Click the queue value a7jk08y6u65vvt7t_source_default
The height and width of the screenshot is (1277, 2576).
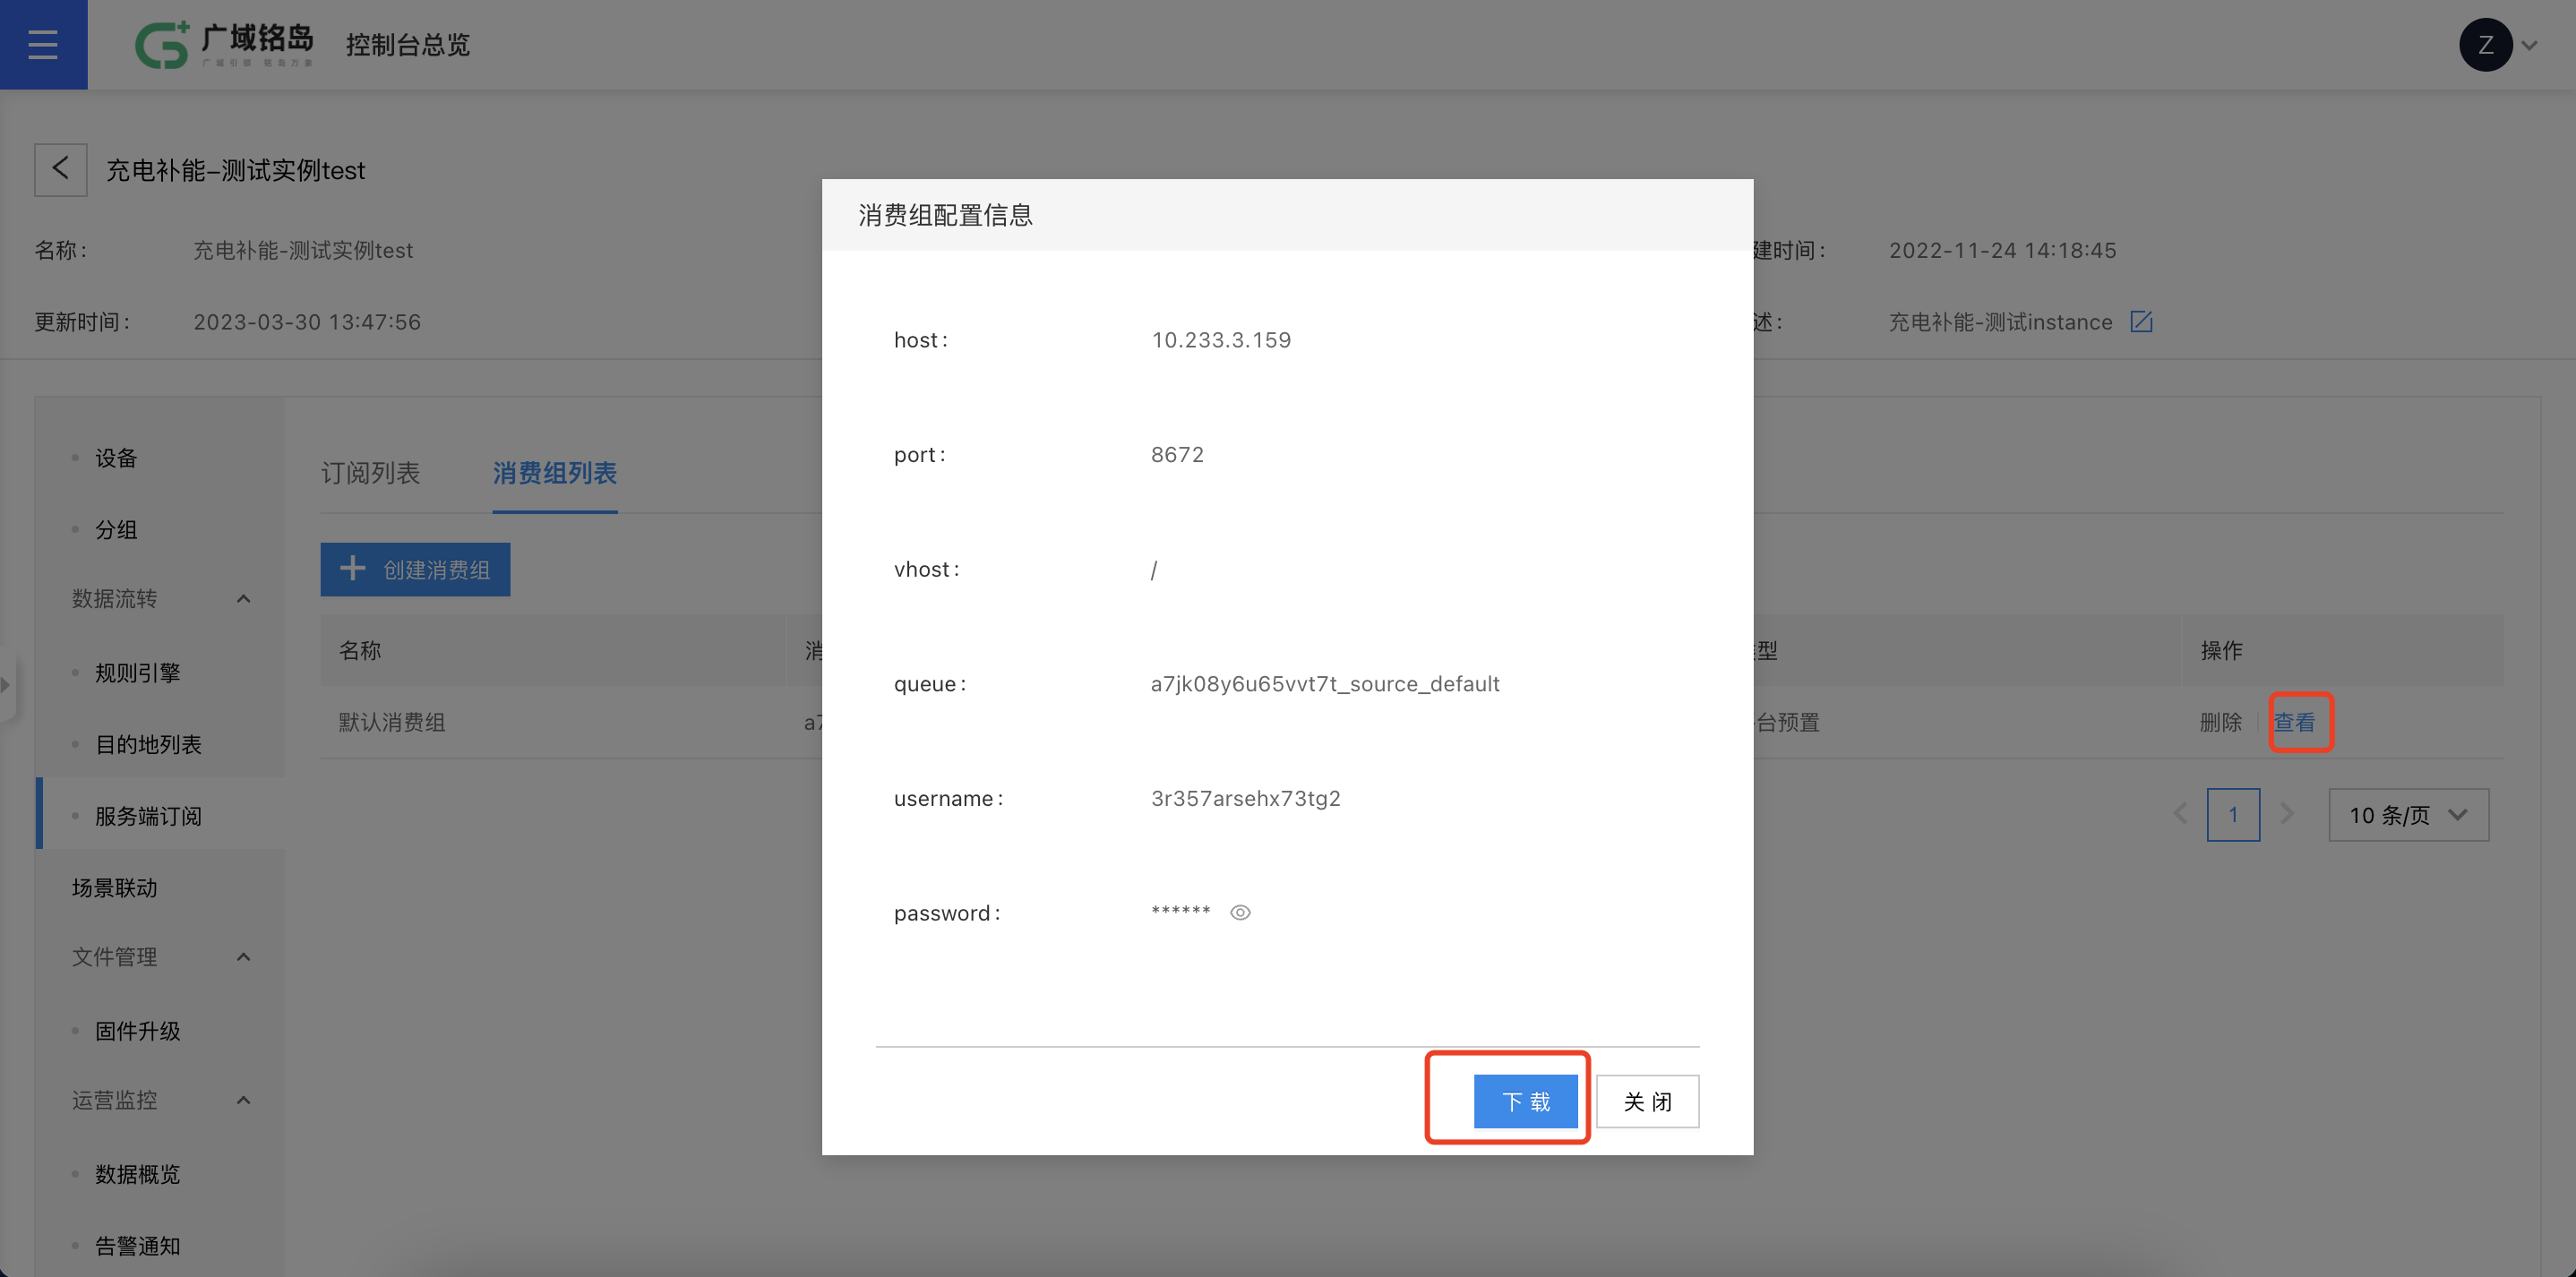click(1325, 684)
